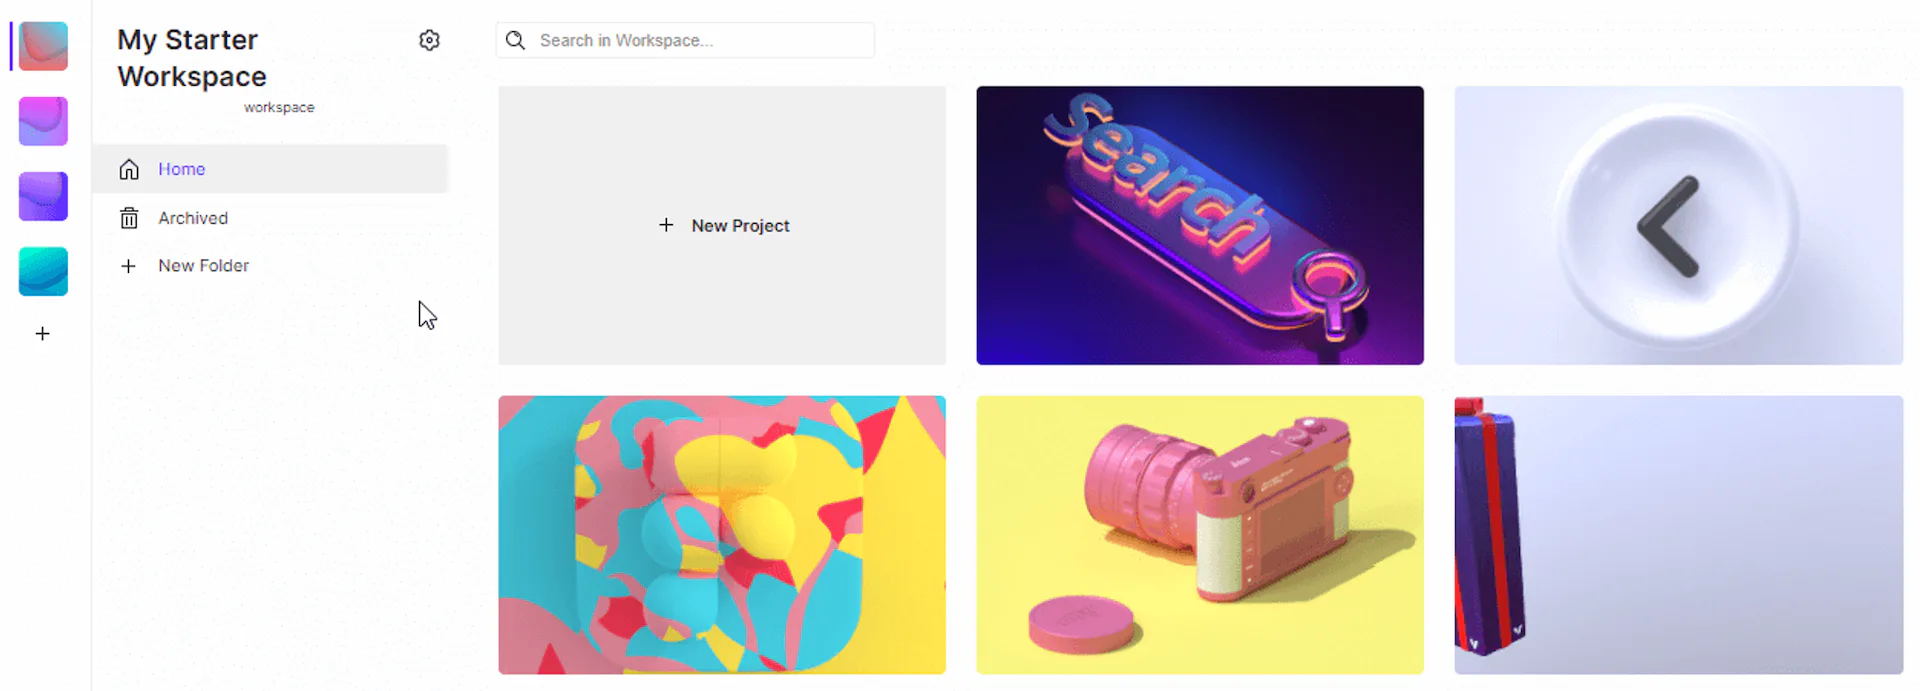Click the Archived trash can icon
The image size is (1920, 691).
129,218
